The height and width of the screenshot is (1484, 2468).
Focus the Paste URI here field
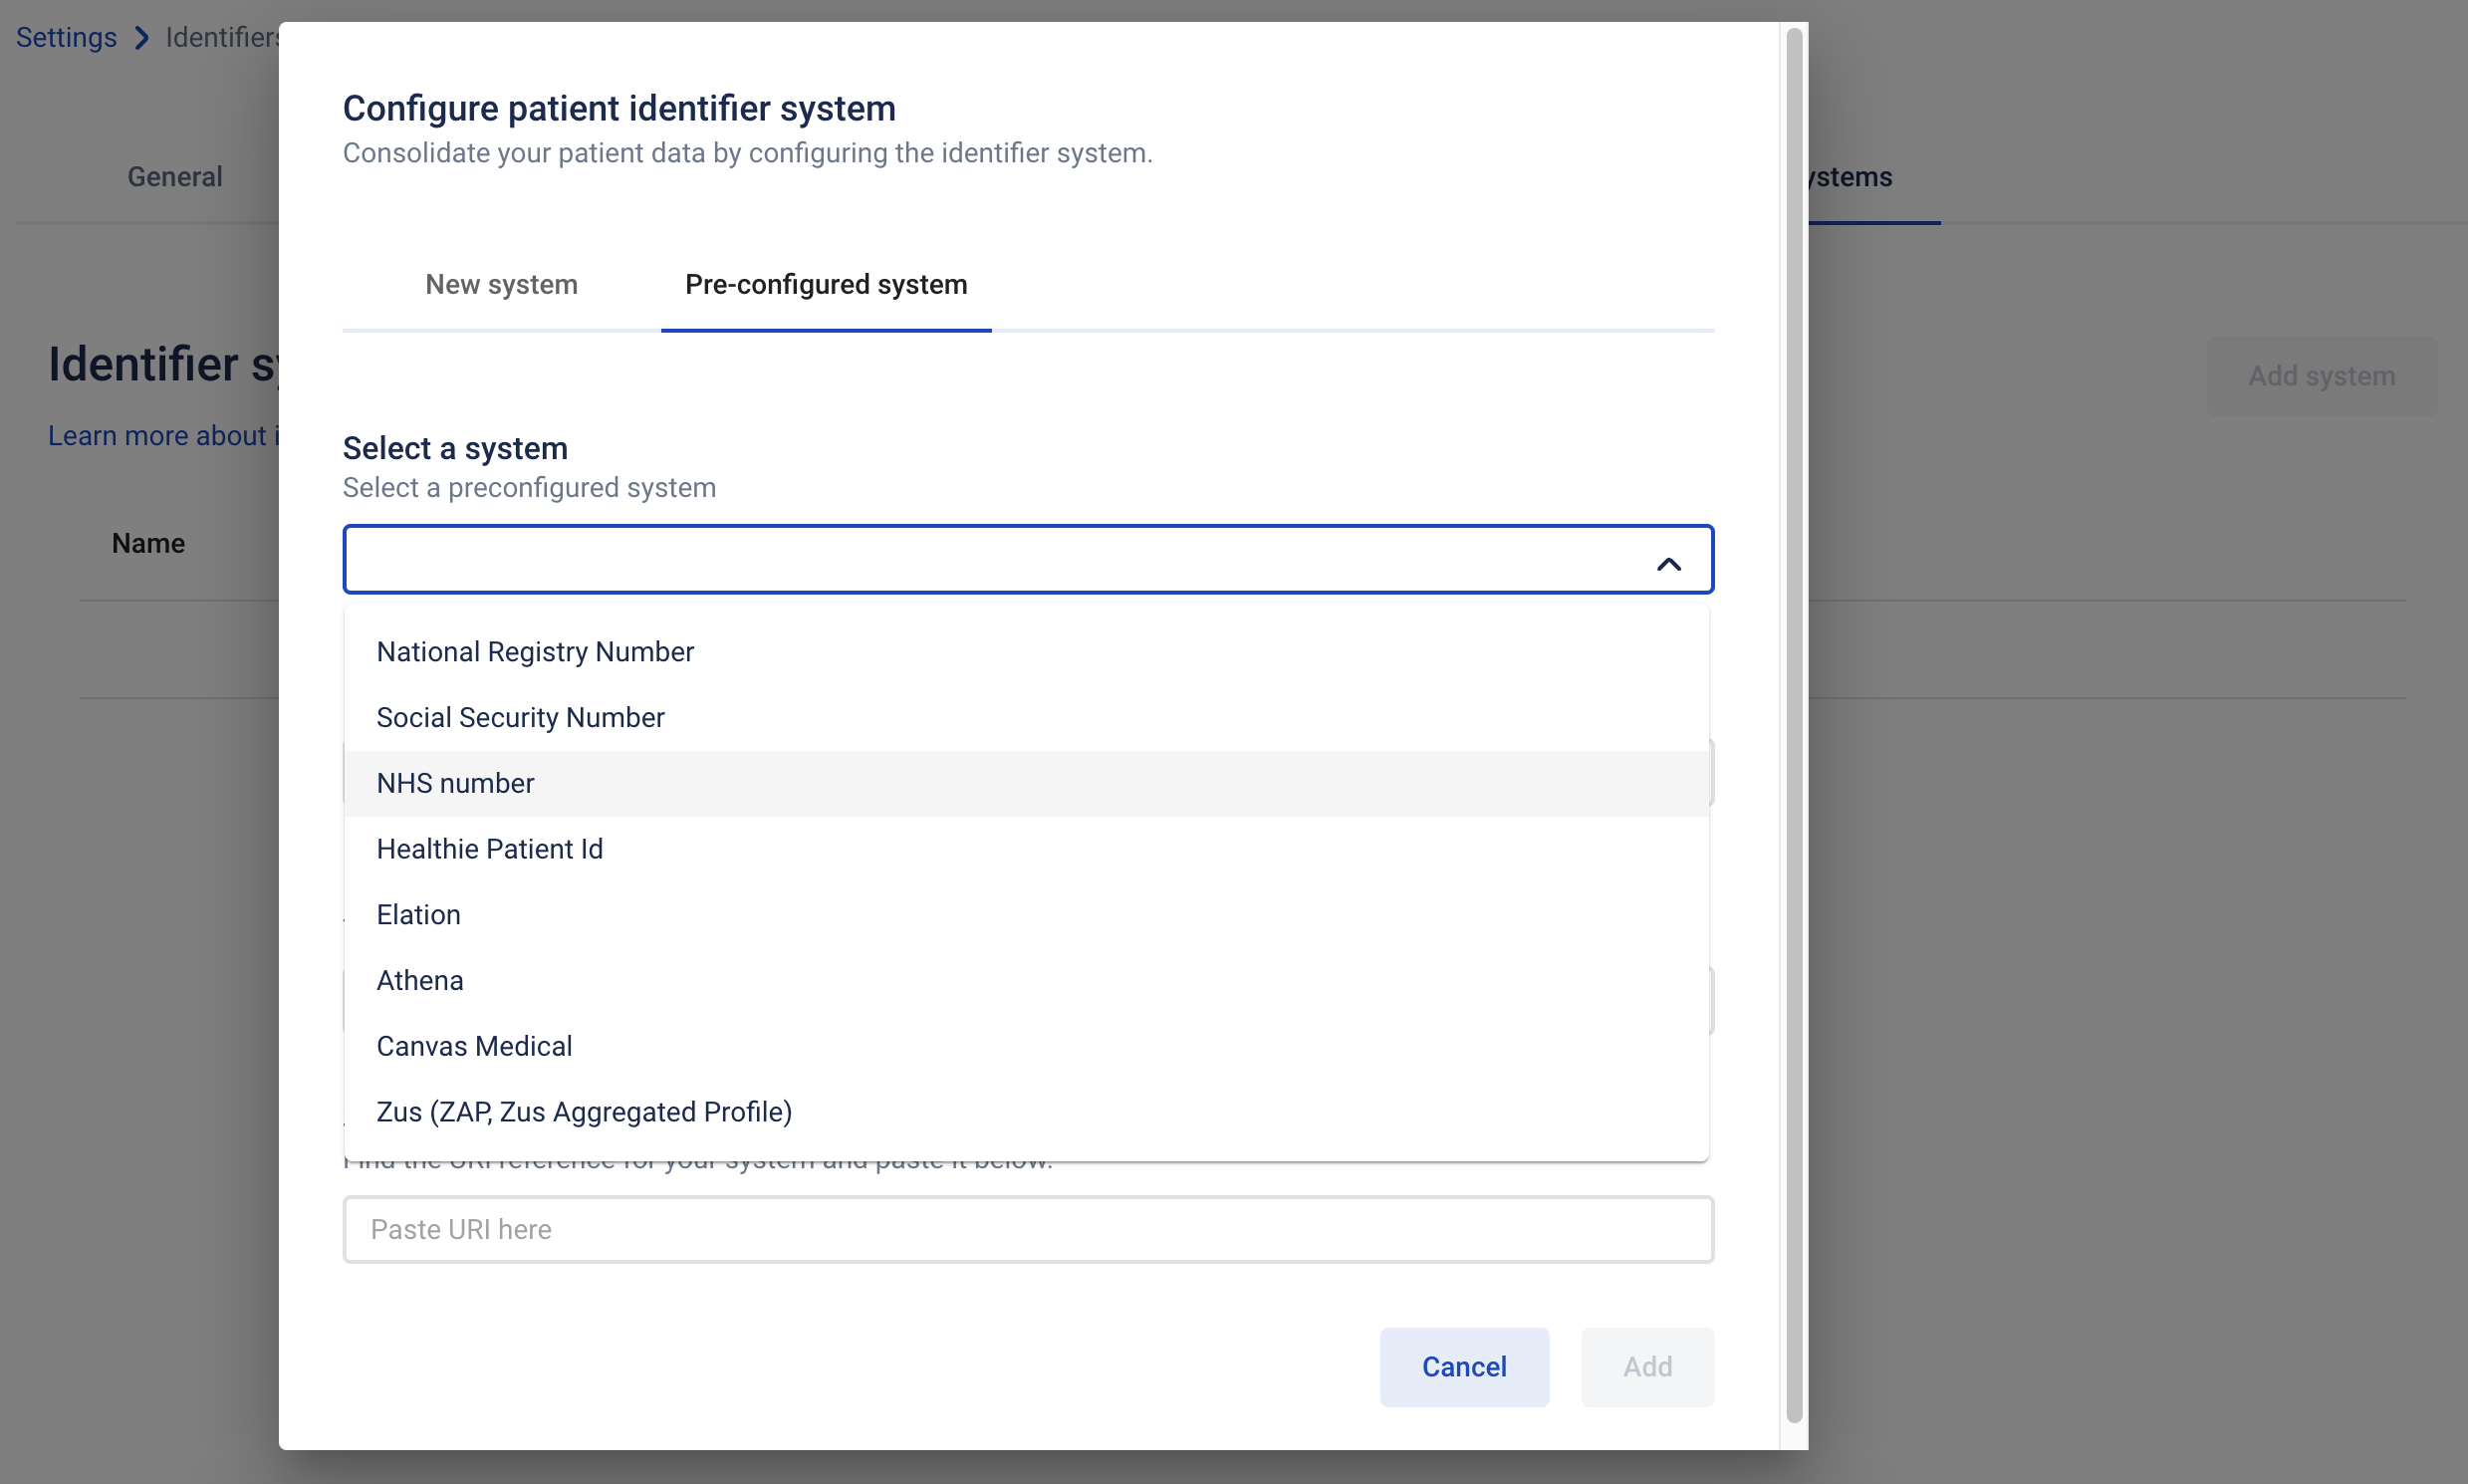point(1028,1230)
